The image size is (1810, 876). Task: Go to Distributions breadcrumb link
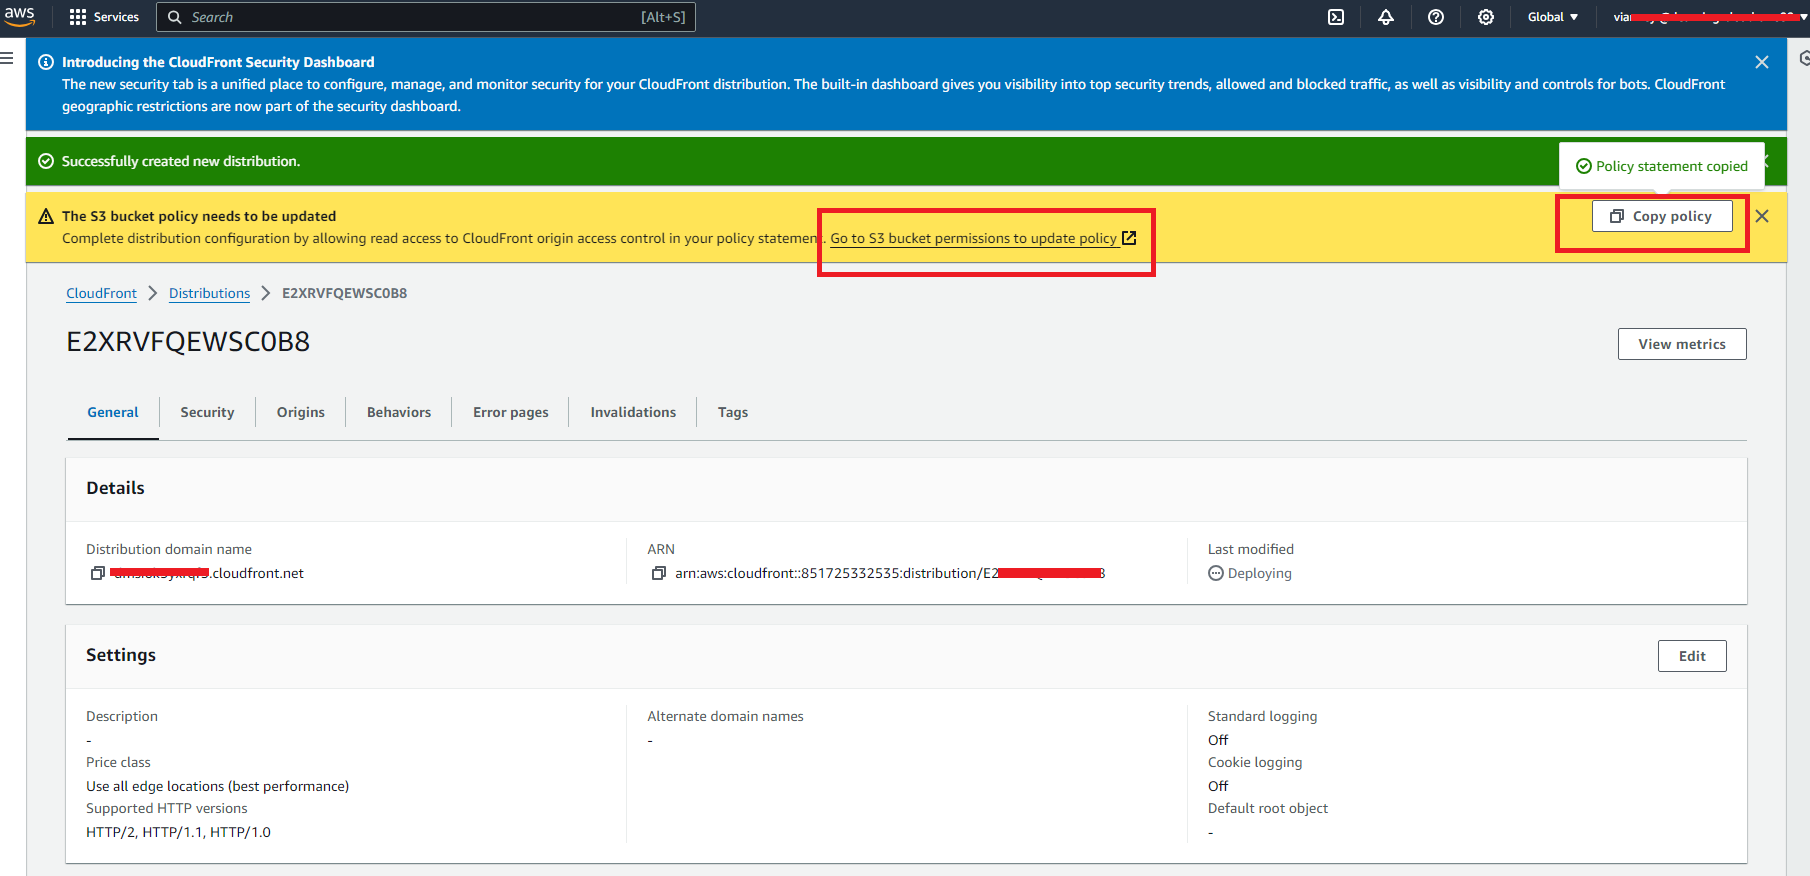click(x=209, y=293)
